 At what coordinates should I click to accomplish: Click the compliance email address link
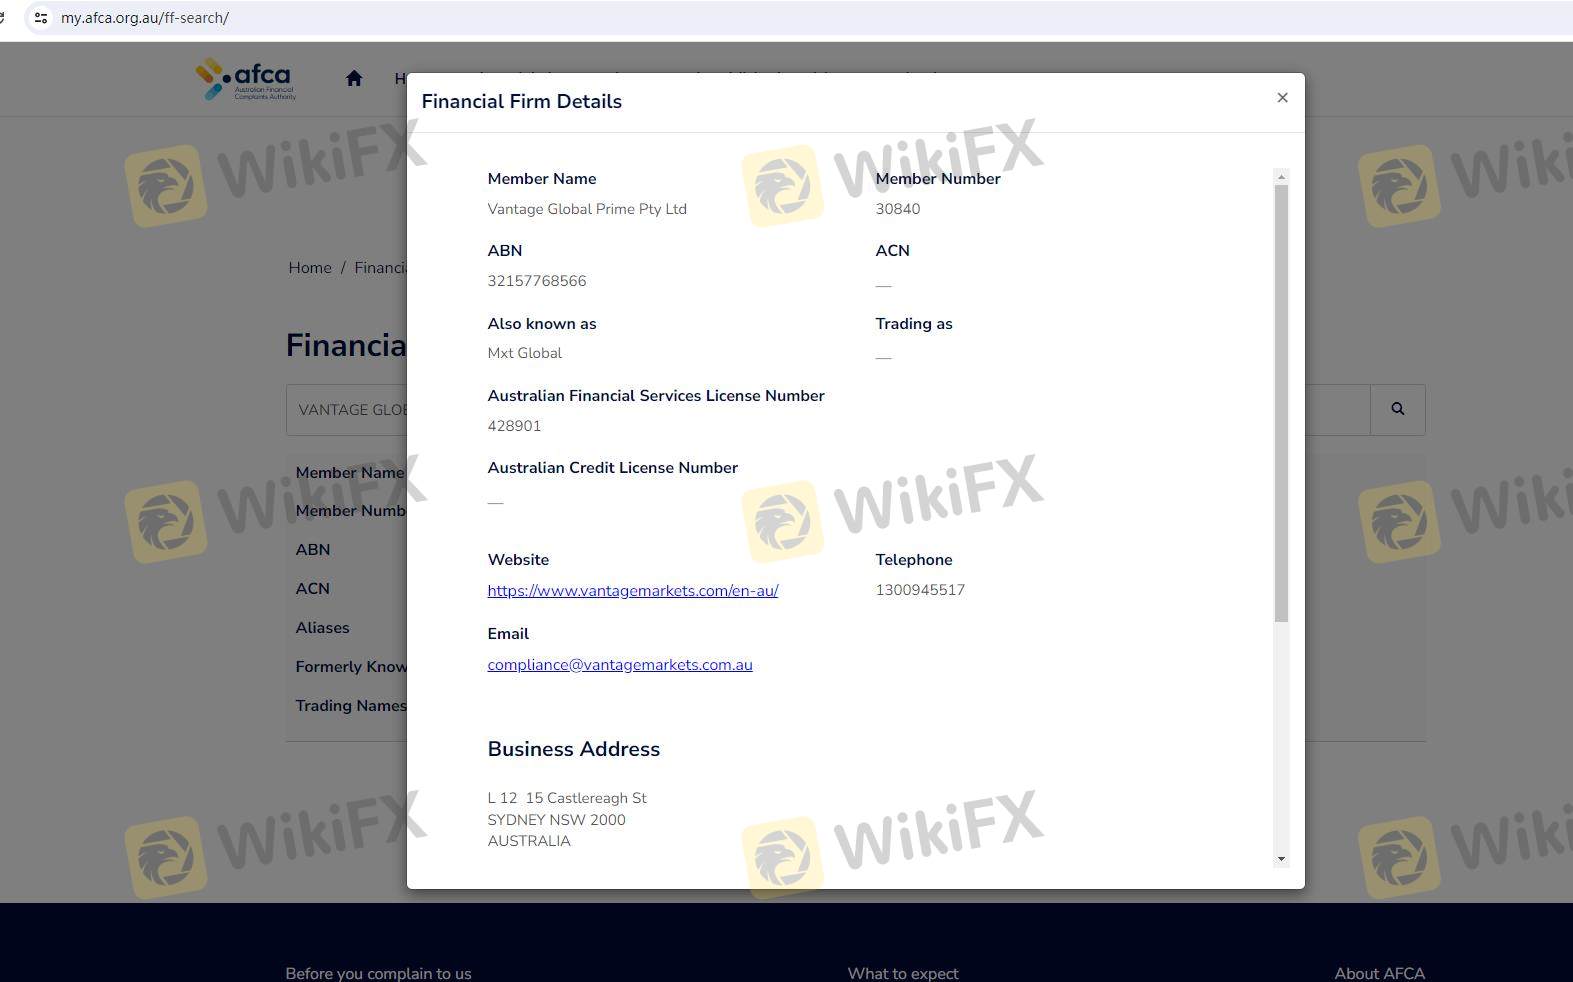[619, 665]
